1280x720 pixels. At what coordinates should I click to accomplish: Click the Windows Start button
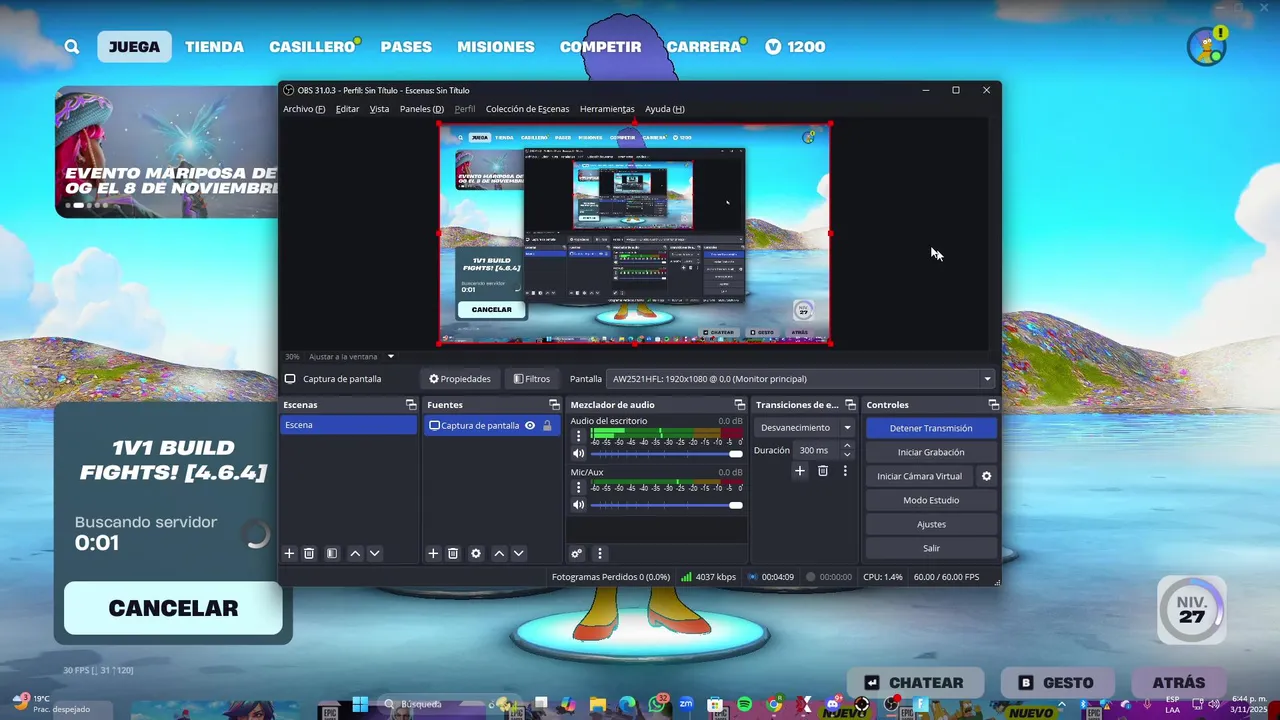[360, 704]
